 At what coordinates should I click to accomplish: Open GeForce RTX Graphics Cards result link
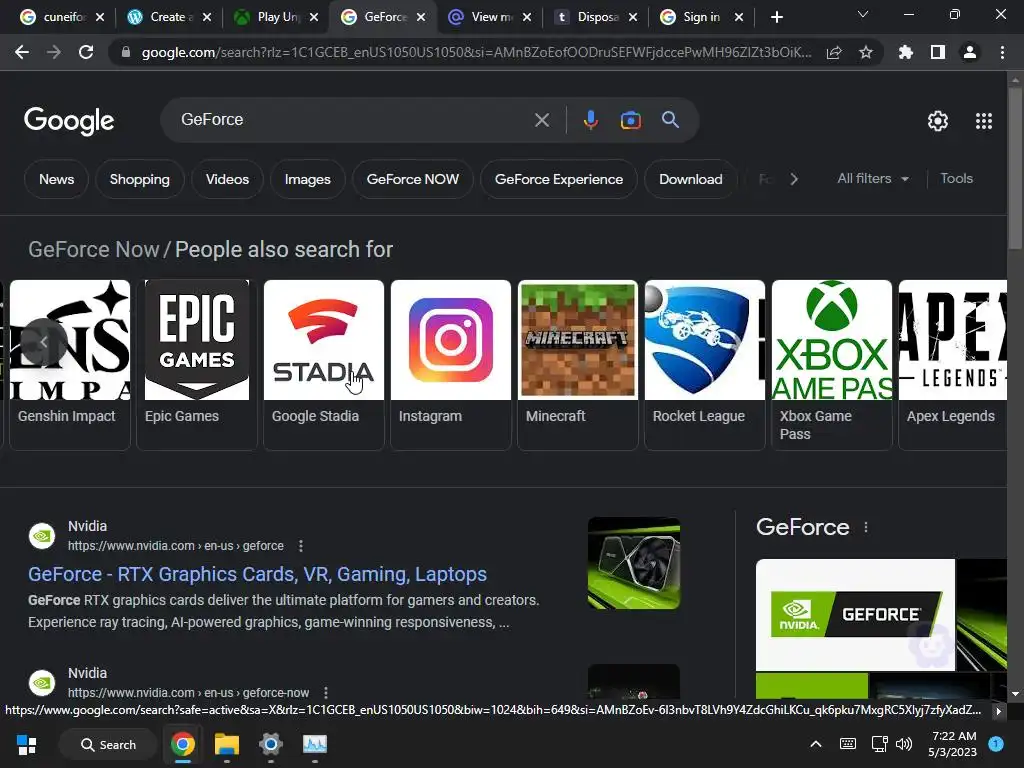[x=257, y=574]
